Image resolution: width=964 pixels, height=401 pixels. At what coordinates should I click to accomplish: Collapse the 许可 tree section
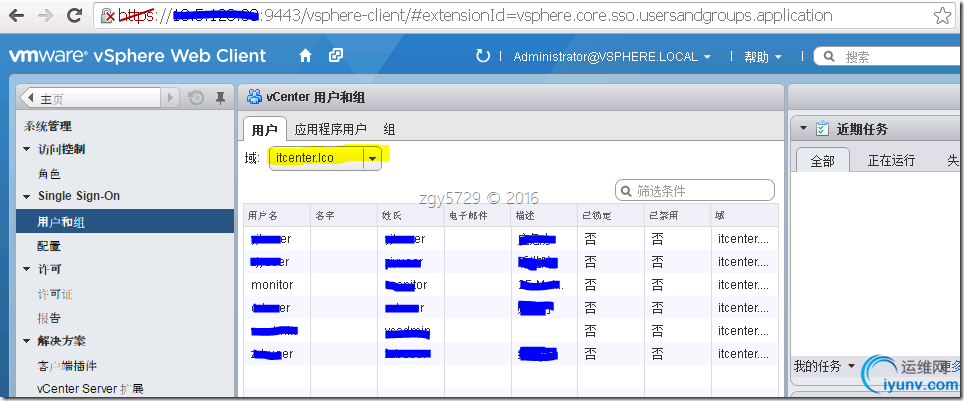click(x=26, y=269)
